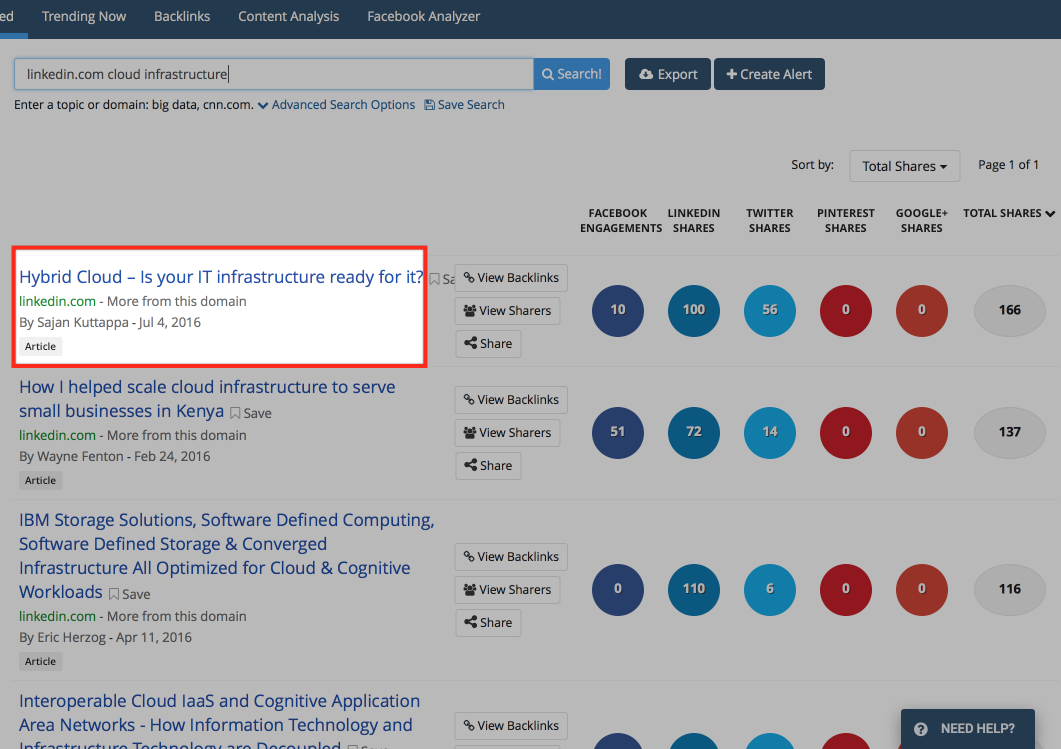This screenshot has width=1061, height=749.
Task: Click the Article tag under Hybrid Cloud
Action: click(41, 346)
